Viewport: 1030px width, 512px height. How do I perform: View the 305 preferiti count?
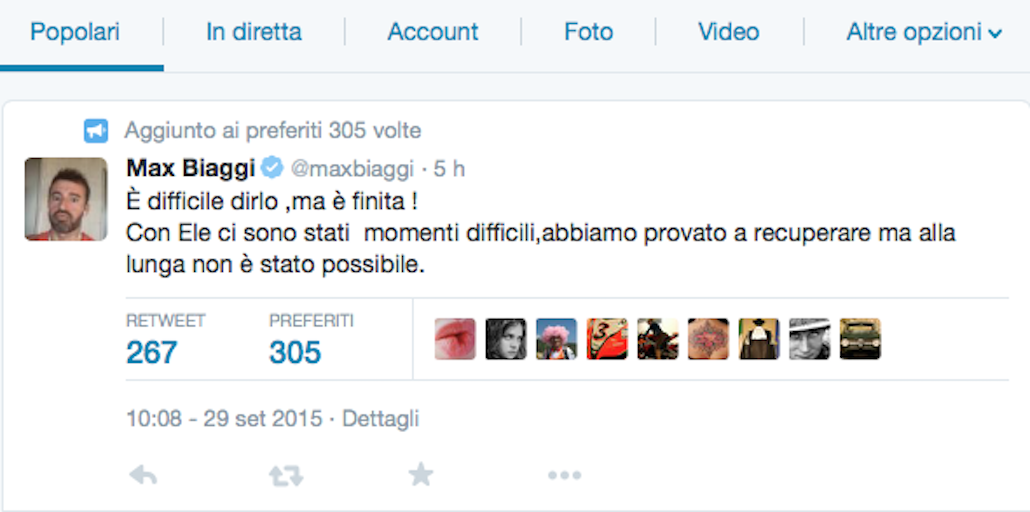click(295, 352)
